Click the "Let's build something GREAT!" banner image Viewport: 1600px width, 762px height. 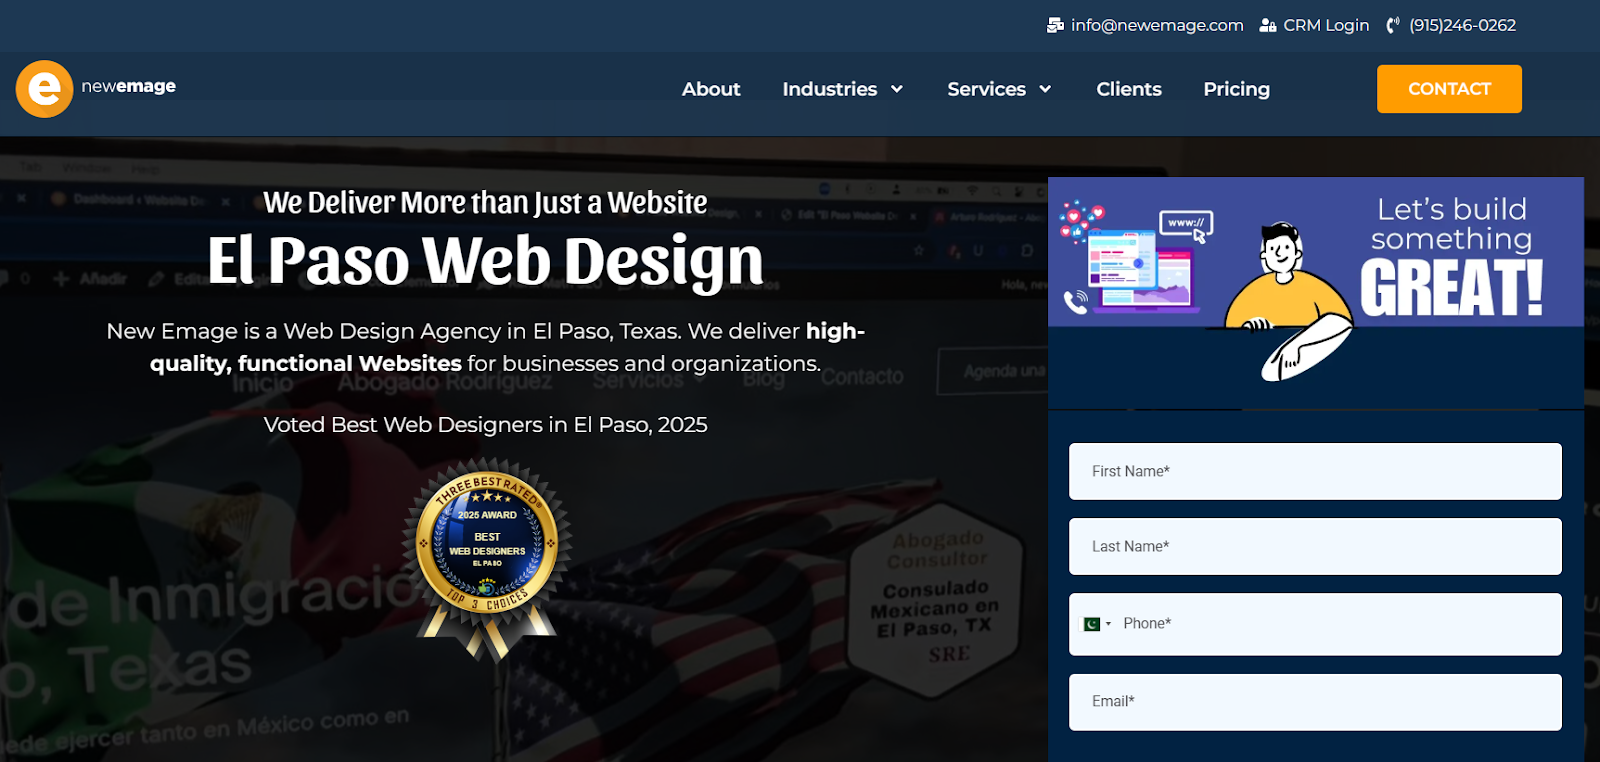coord(1316,293)
